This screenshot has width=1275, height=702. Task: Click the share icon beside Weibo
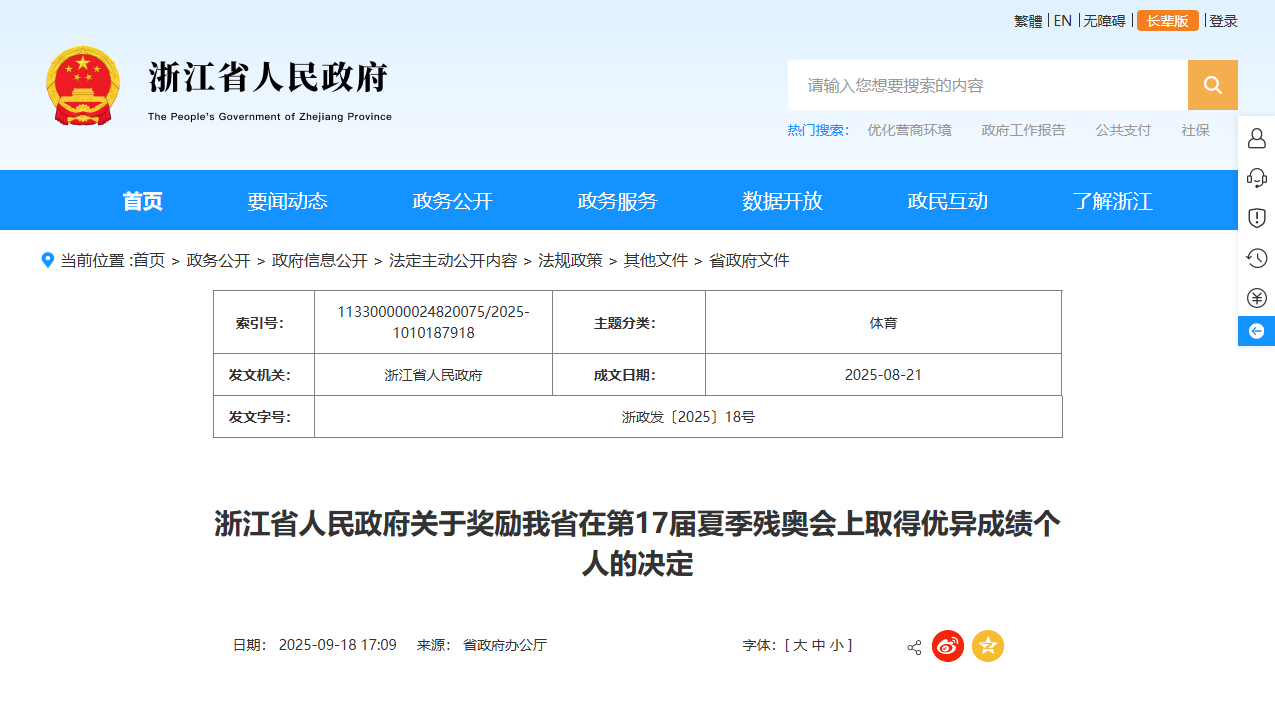[914, 647]
